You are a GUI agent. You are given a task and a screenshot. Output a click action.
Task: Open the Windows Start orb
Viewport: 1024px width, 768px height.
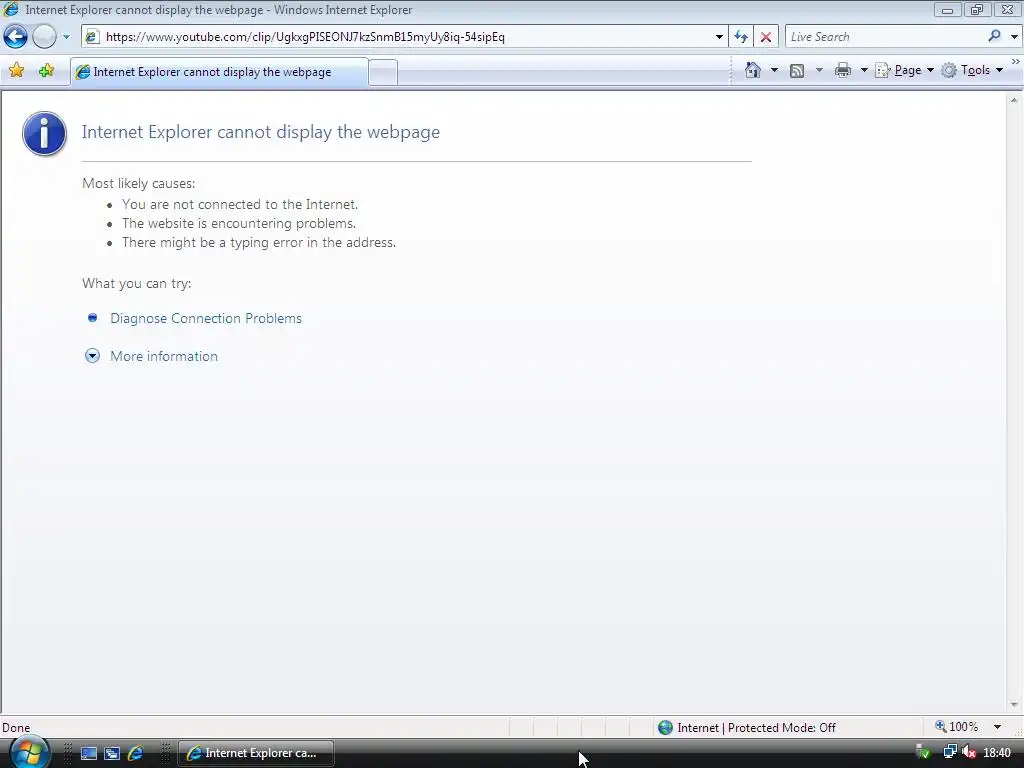click(29, 753)
